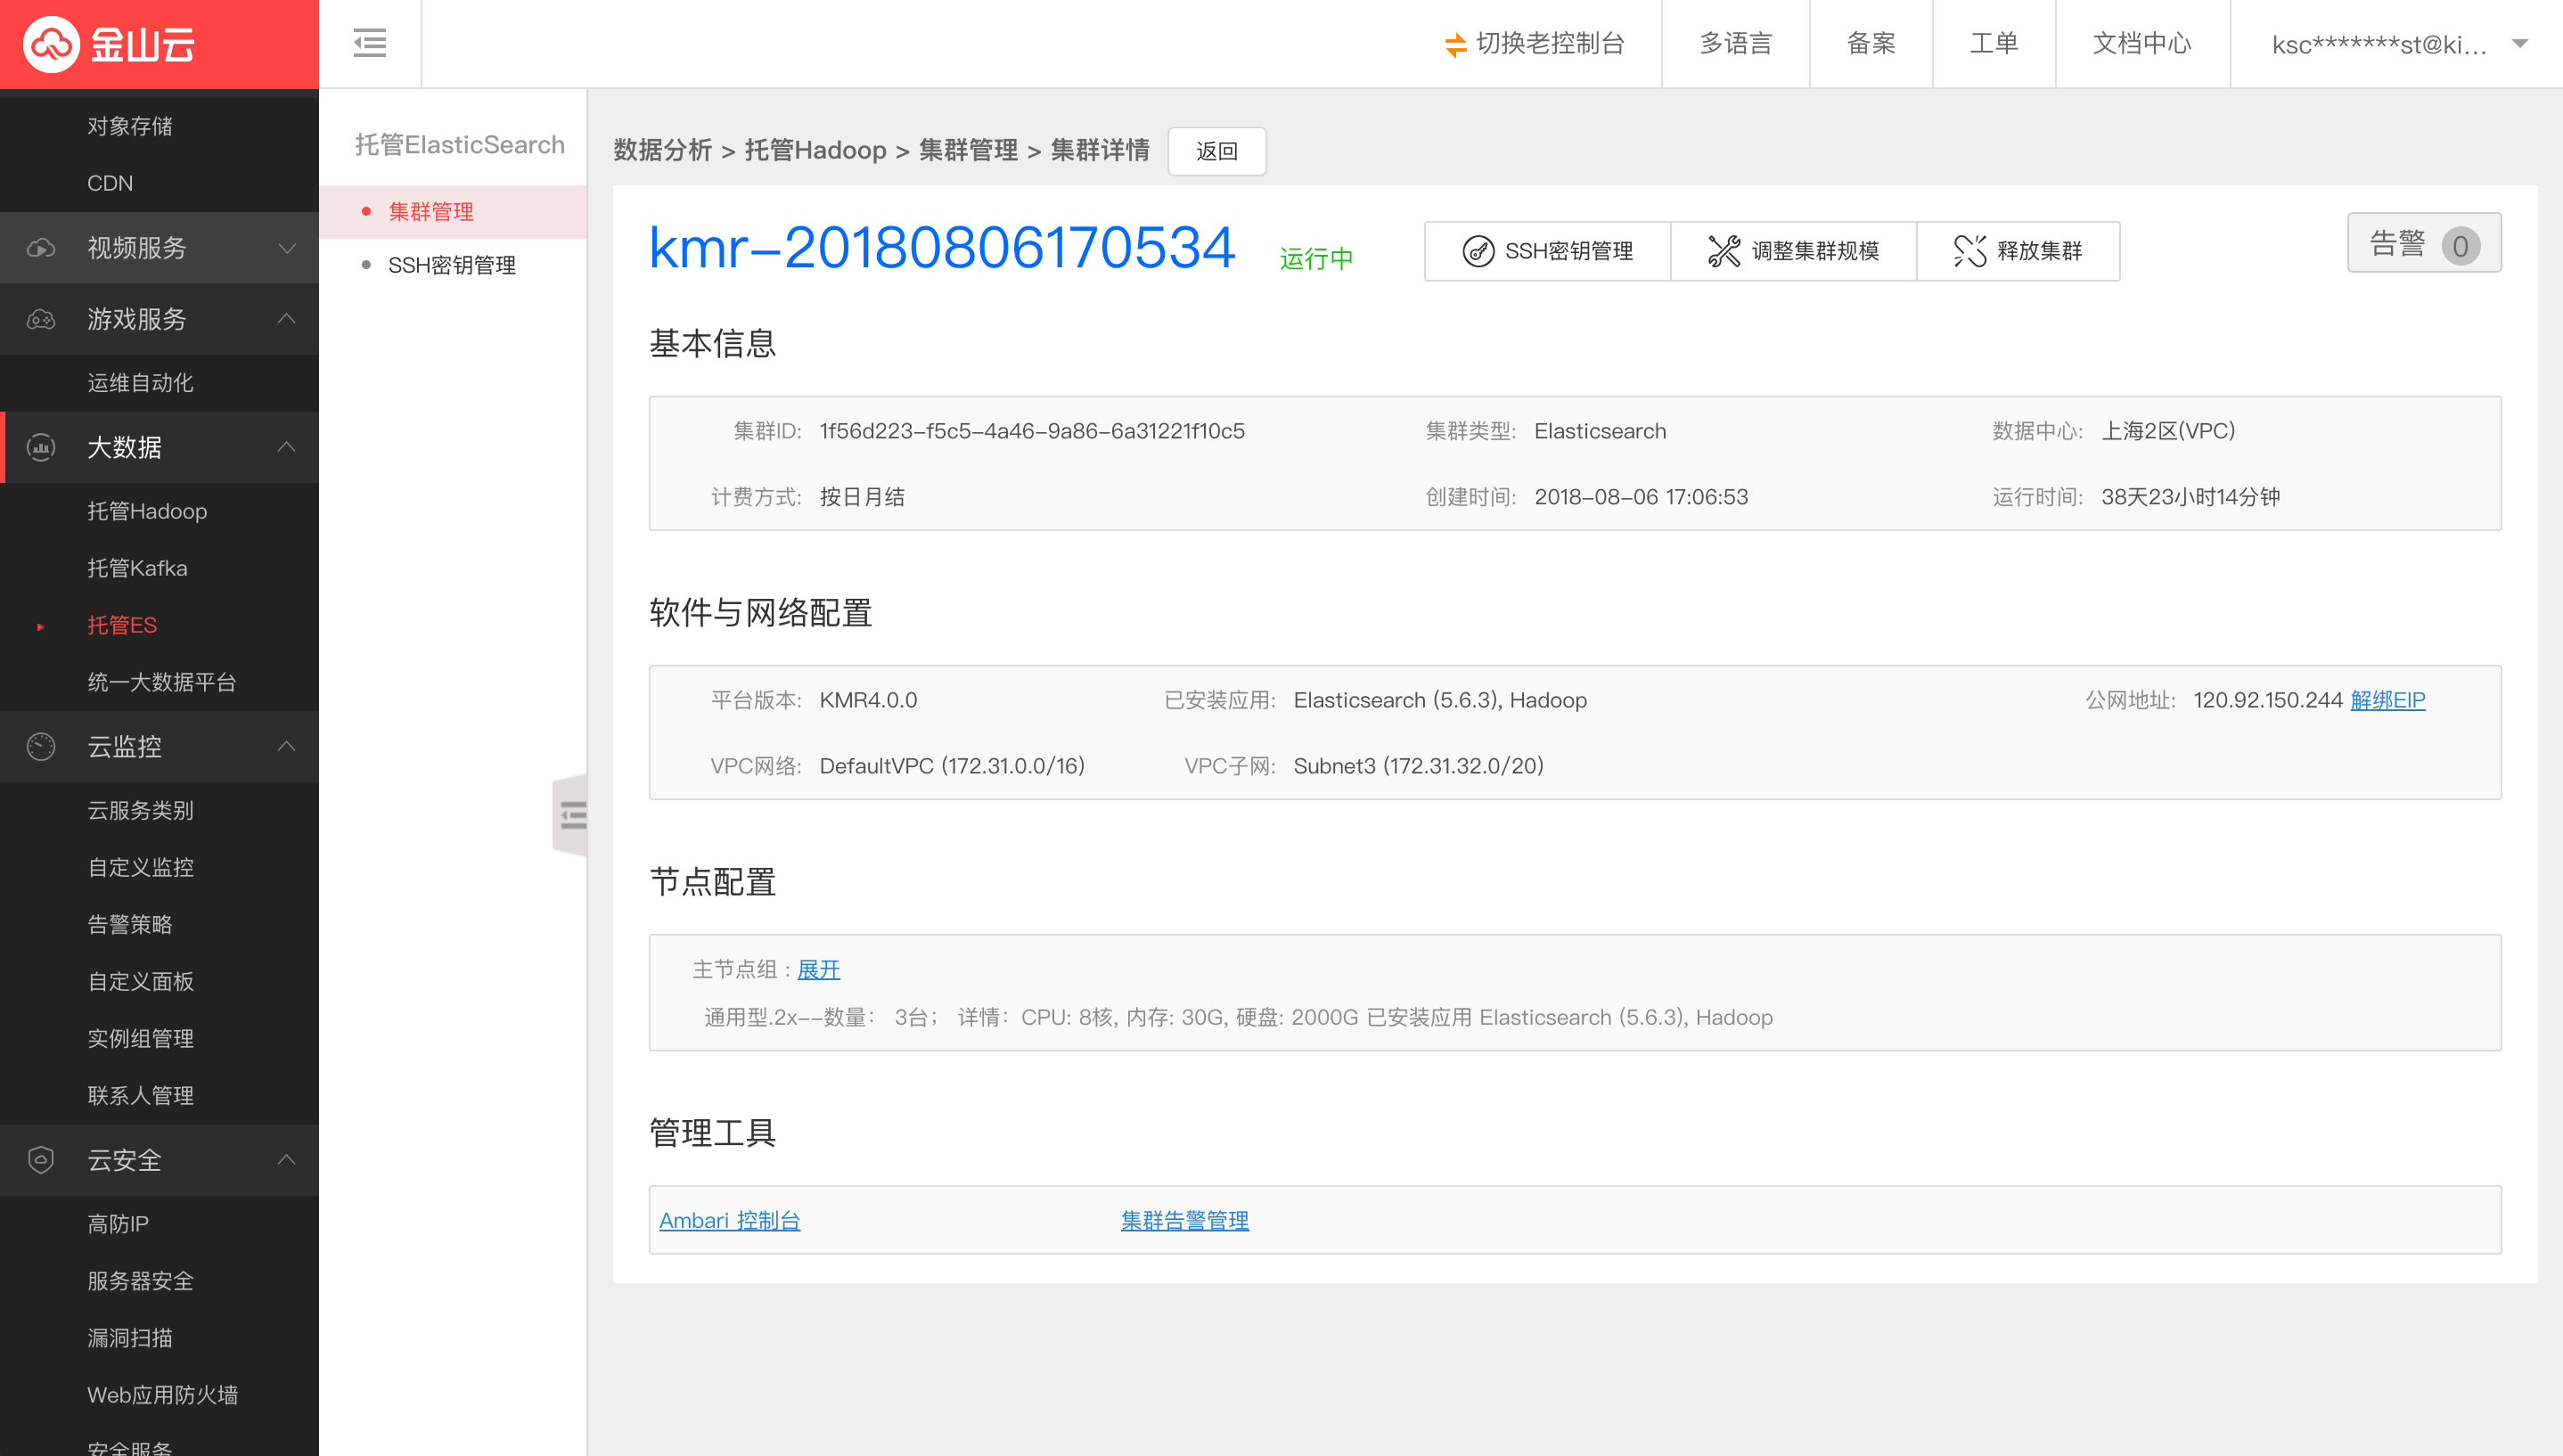This screenshot has width=2563, height=1456.
Task: Collapse the 云监控 section chevron
Action: 287,746
